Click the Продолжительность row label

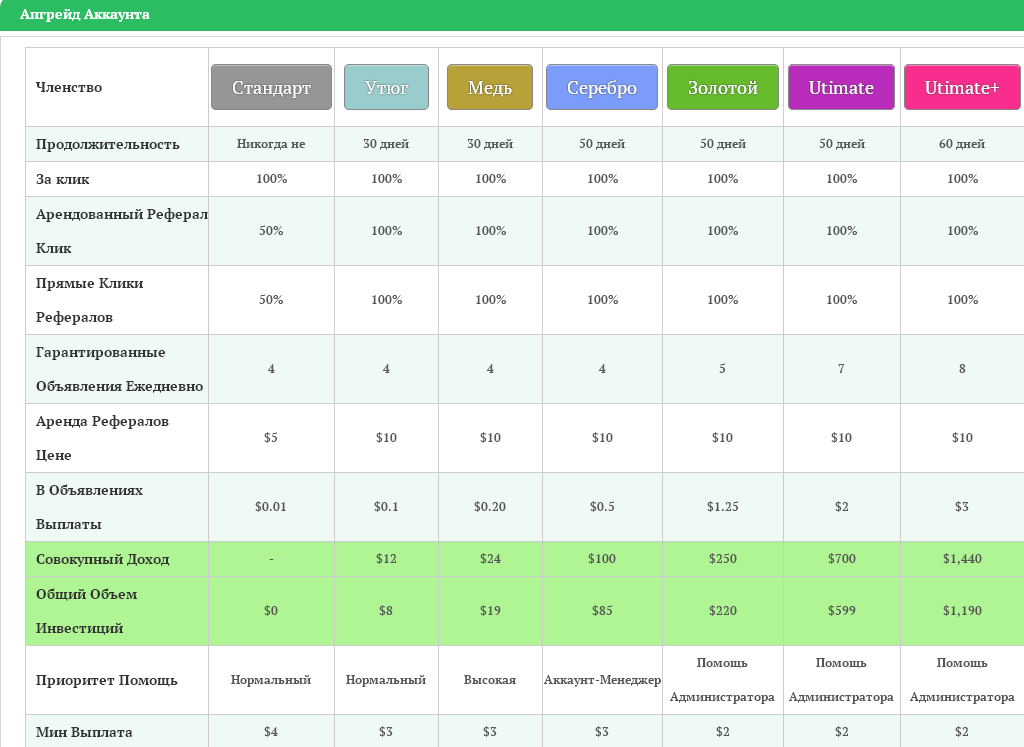[x=108, y=144]
